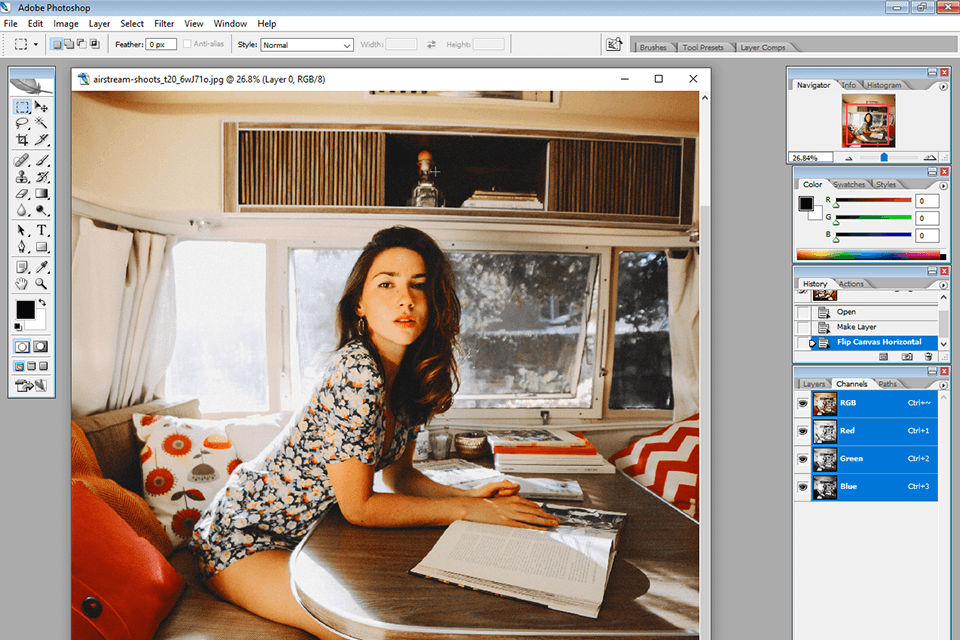
Task: Select the Magic Wand tool
Action: click(x=41, y=123)
